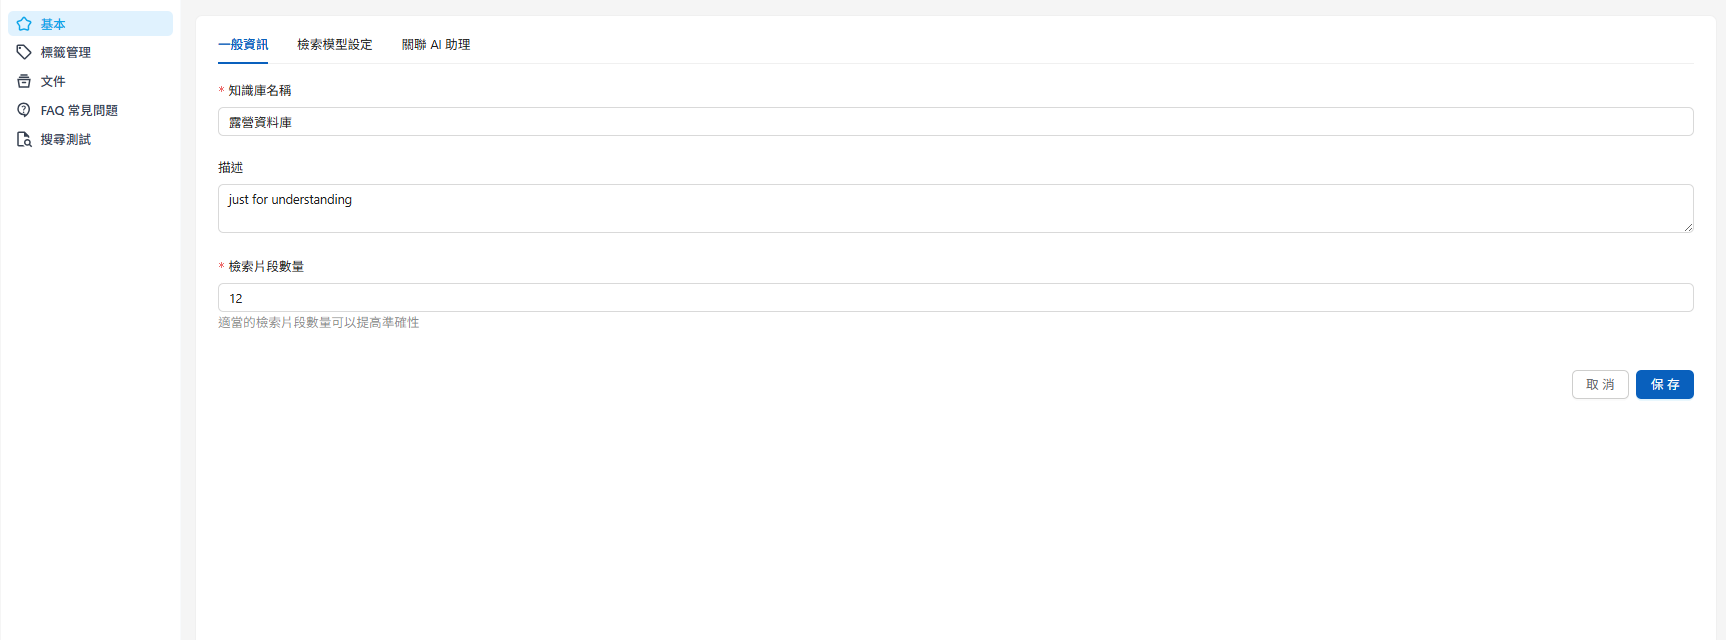
Task: Click the 知識庫名稱 field label
Action: 259,90
